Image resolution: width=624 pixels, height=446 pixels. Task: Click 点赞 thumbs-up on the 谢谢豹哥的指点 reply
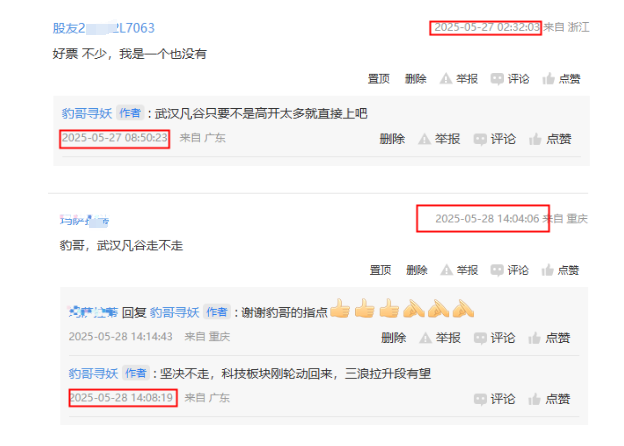pos(534,338)
